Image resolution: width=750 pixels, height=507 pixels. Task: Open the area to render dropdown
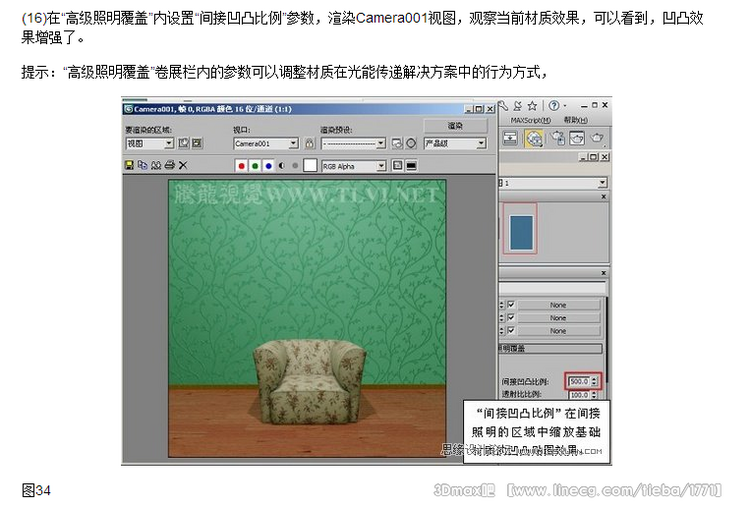coord(149,143)
